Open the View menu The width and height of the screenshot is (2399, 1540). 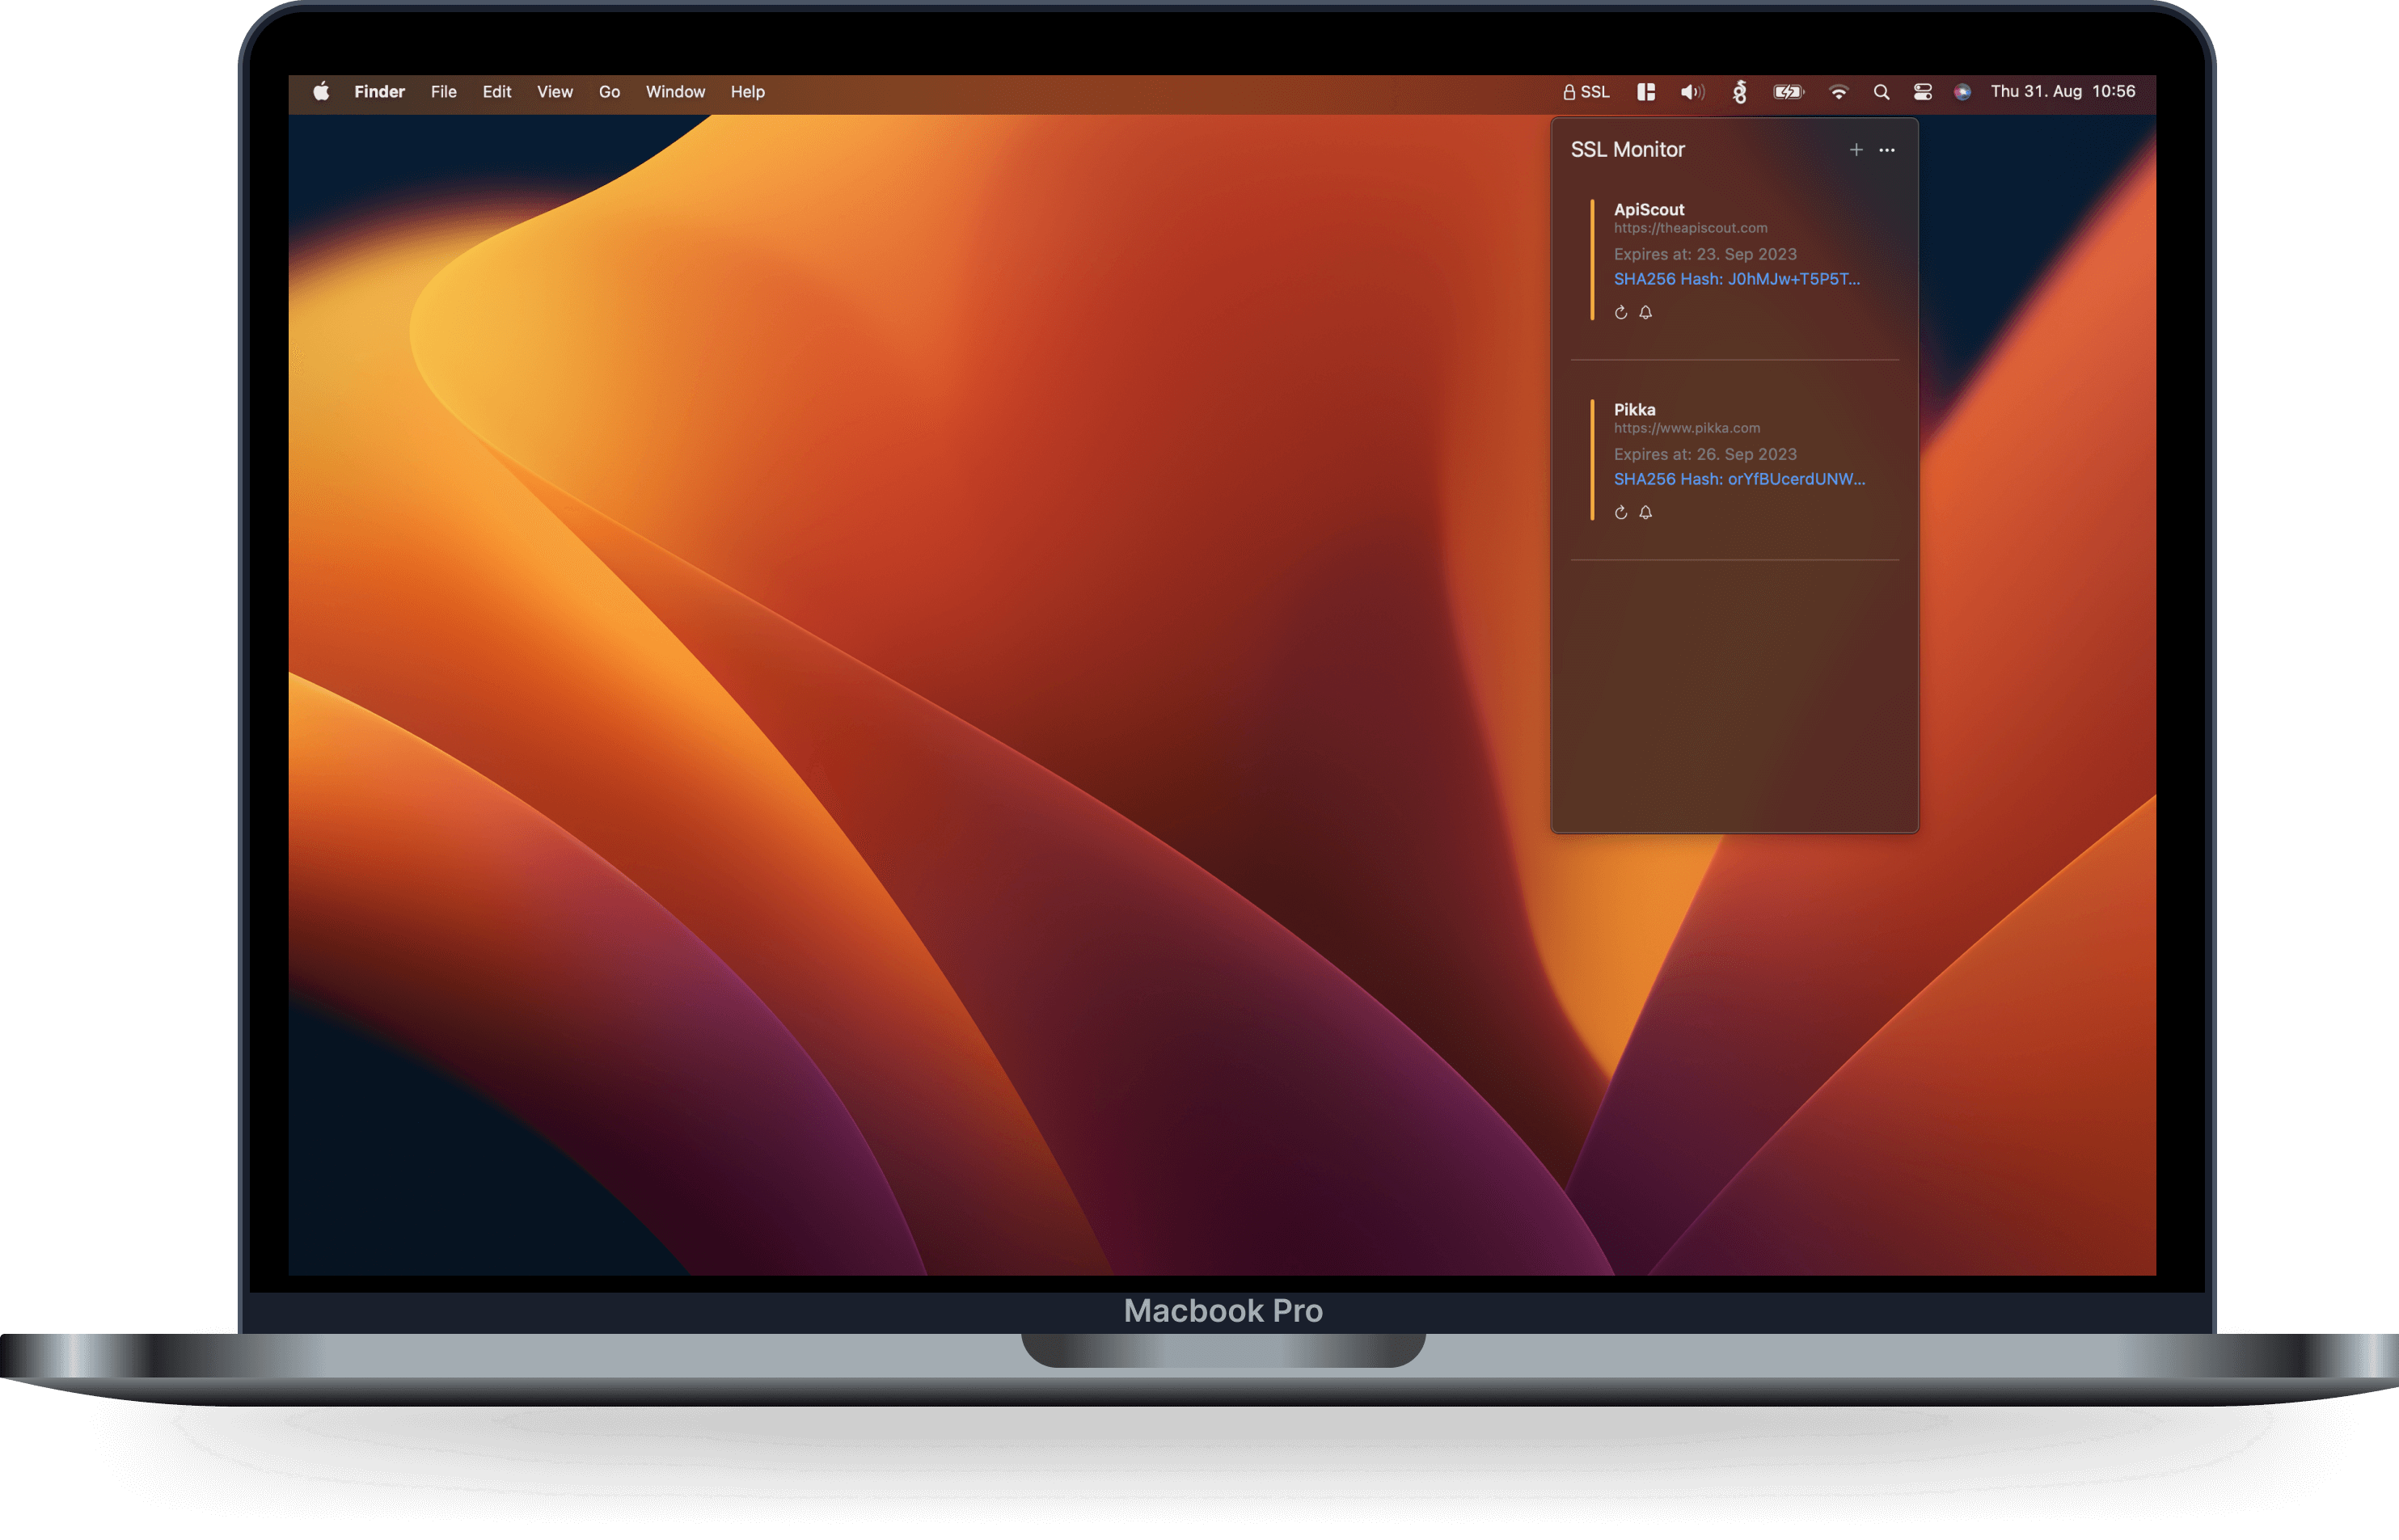[x=555, y=92]
